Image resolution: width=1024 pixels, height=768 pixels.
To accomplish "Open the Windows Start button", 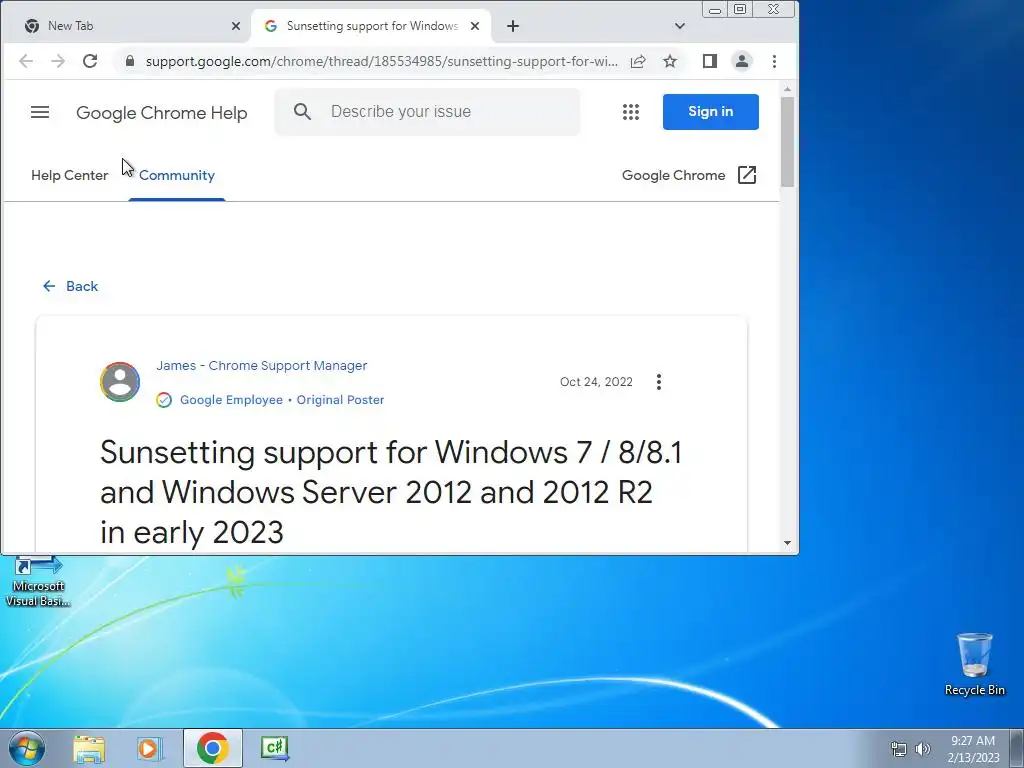I will click(26, 748).
